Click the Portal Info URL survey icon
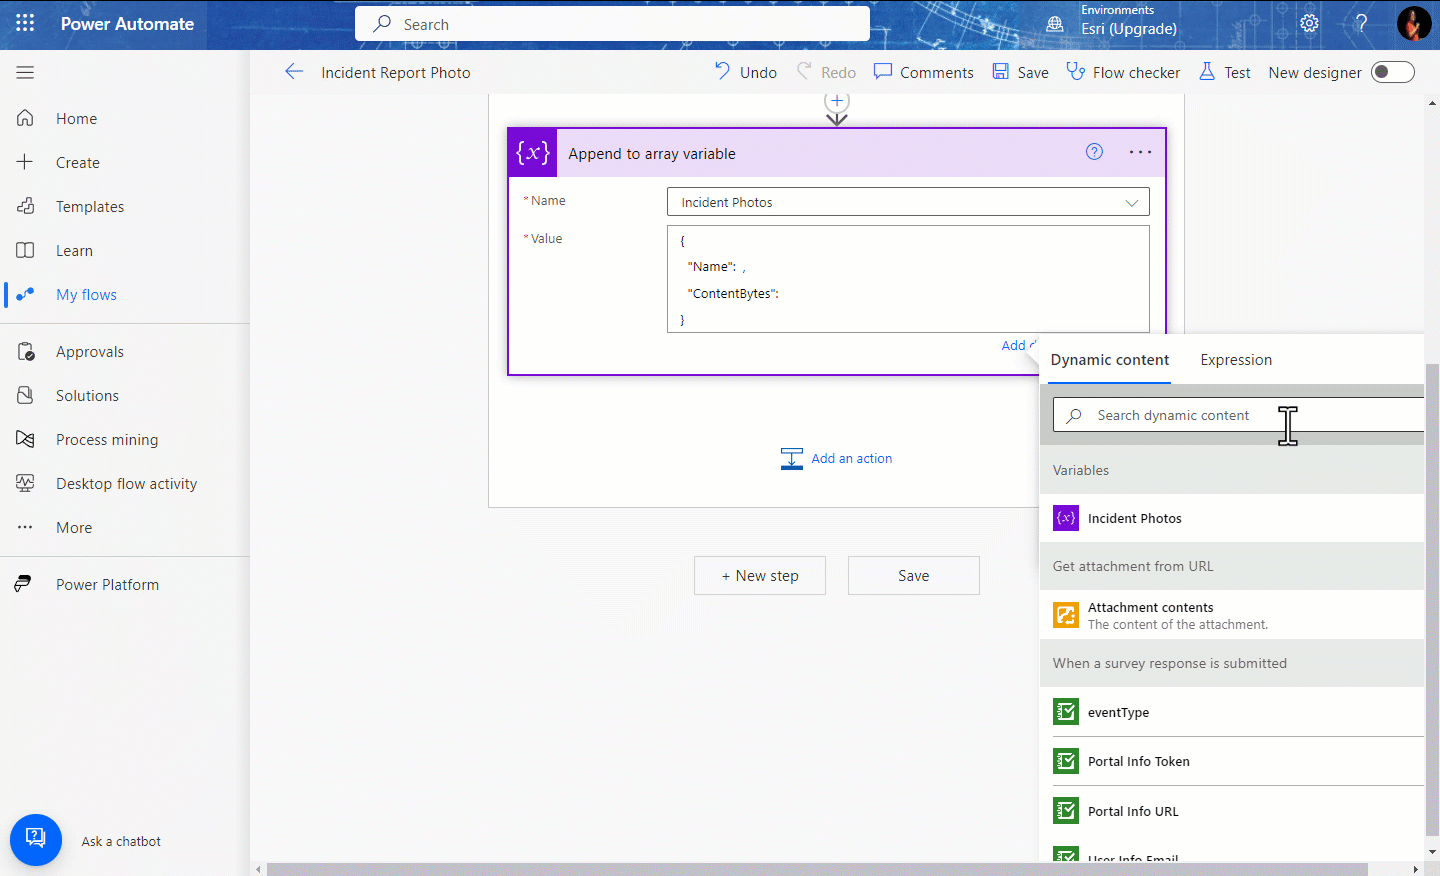The height and width of the screenshot is (876, 1440). click(1066, 811)
